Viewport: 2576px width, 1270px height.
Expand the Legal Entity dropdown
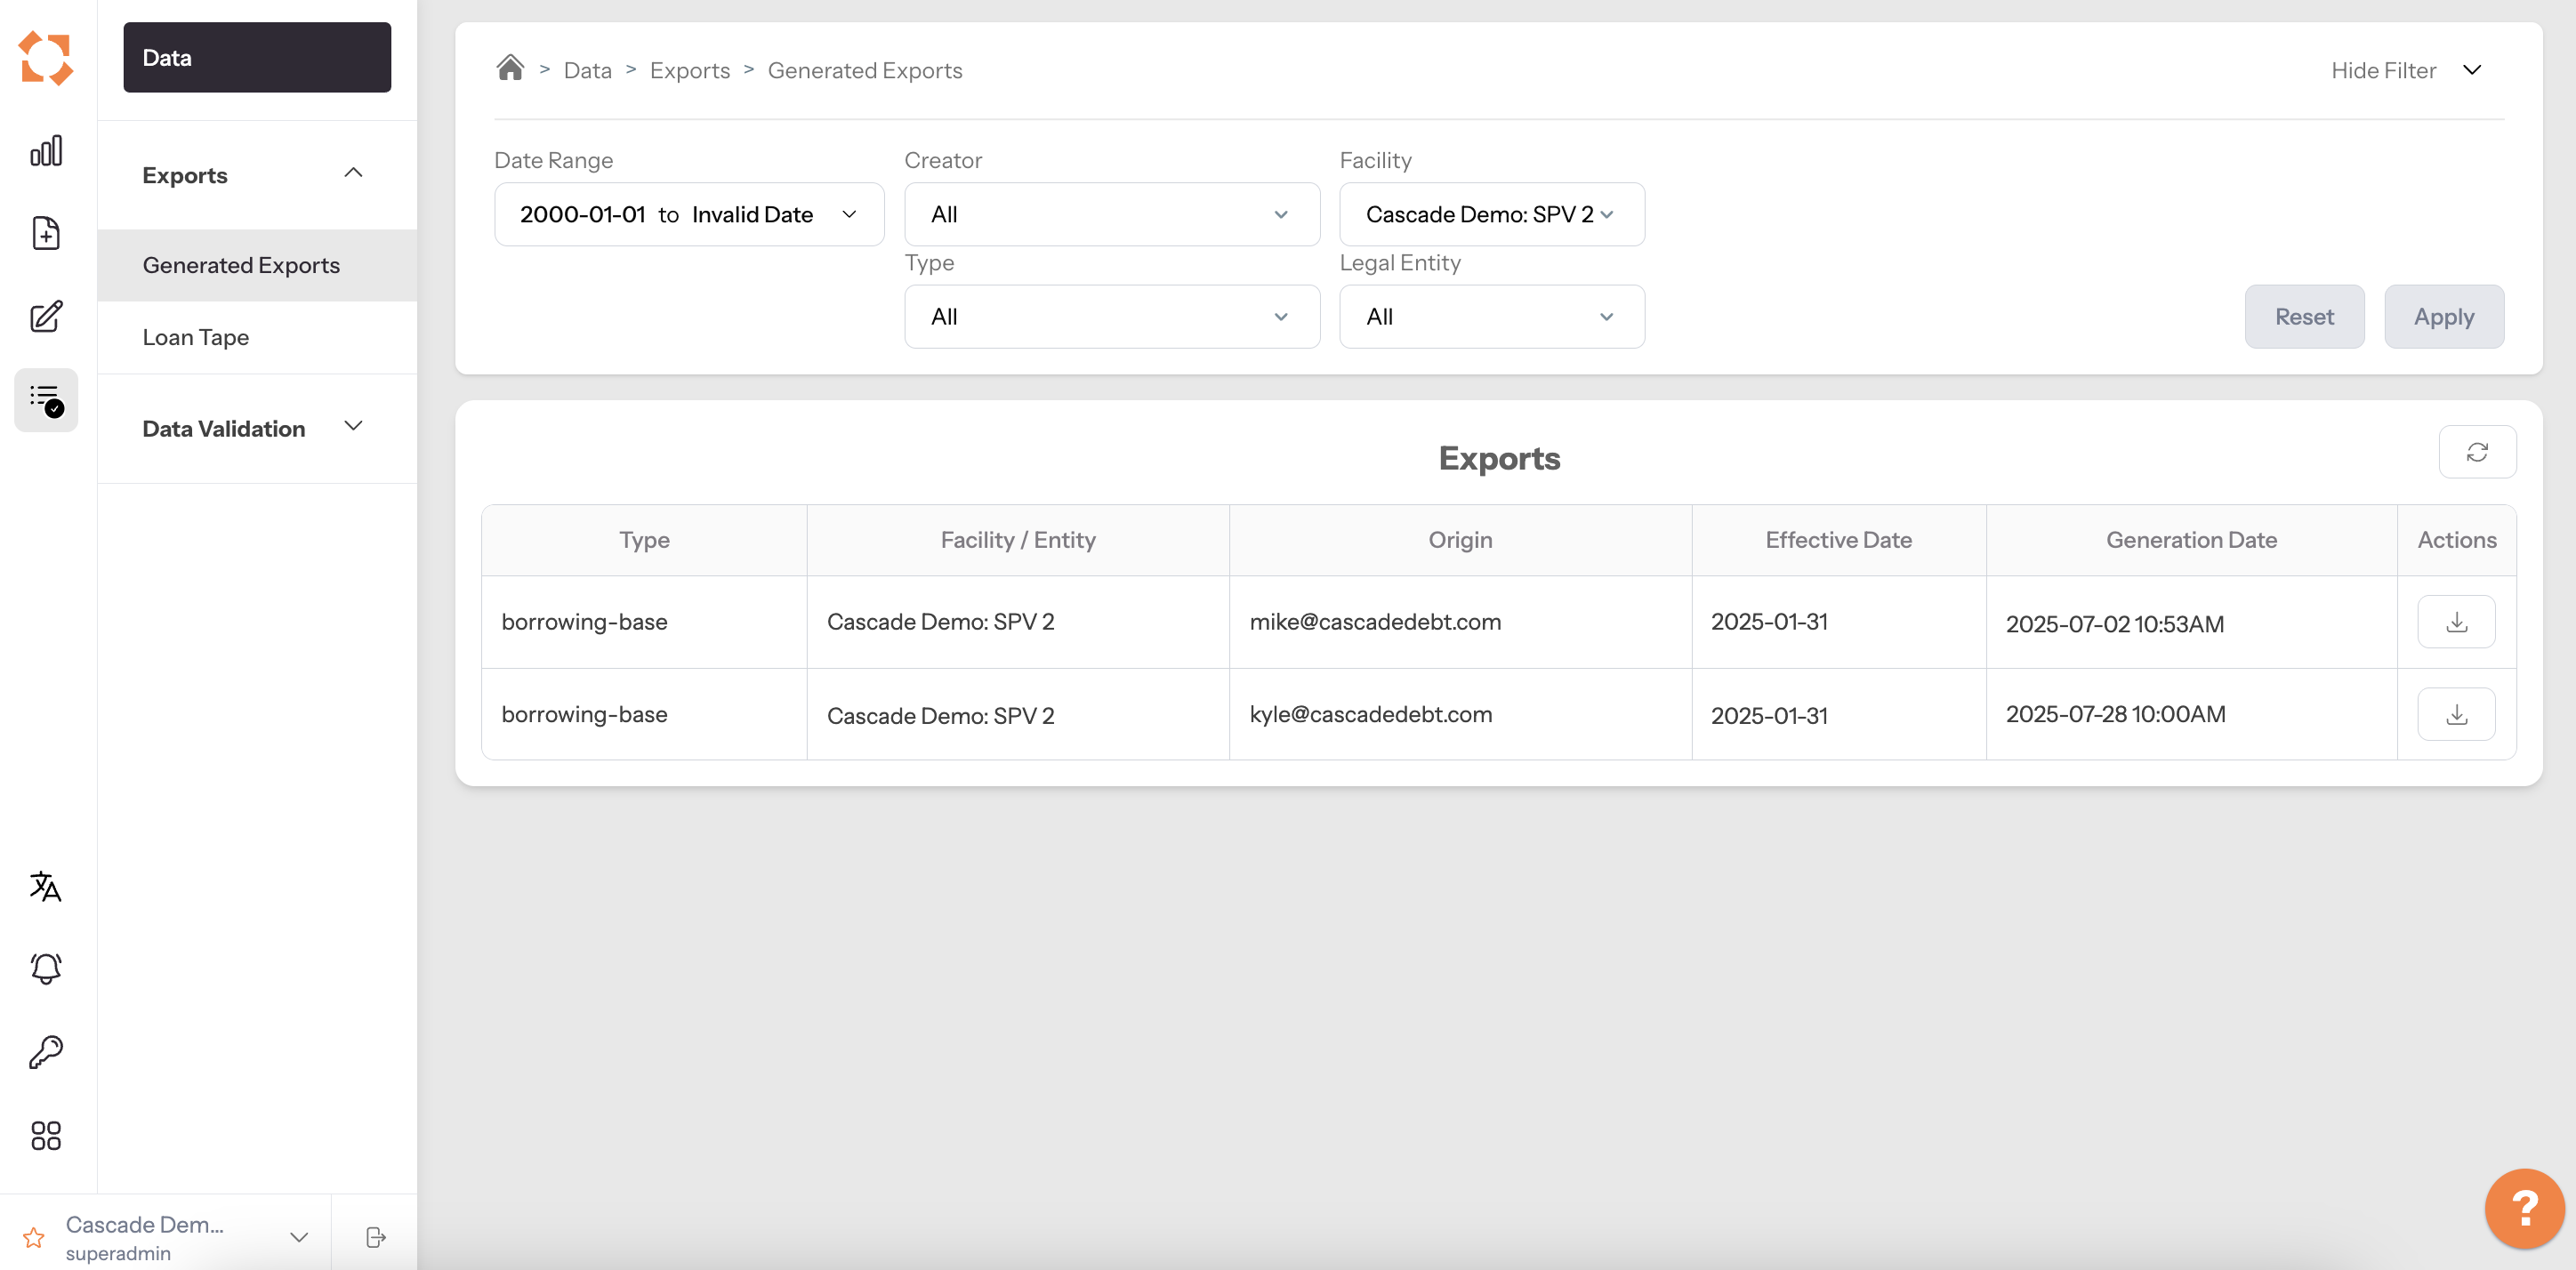tap(1490, 317)
